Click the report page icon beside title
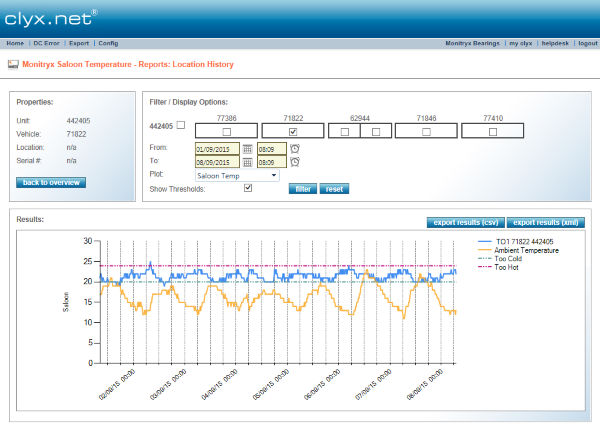 pyautogui.click(x=13, y=65)
